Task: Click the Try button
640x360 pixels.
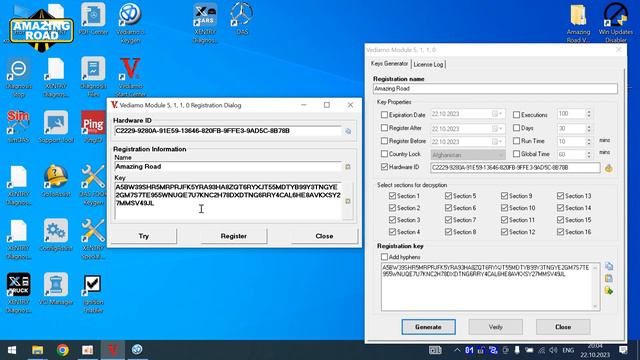Action: pos(144,236)
